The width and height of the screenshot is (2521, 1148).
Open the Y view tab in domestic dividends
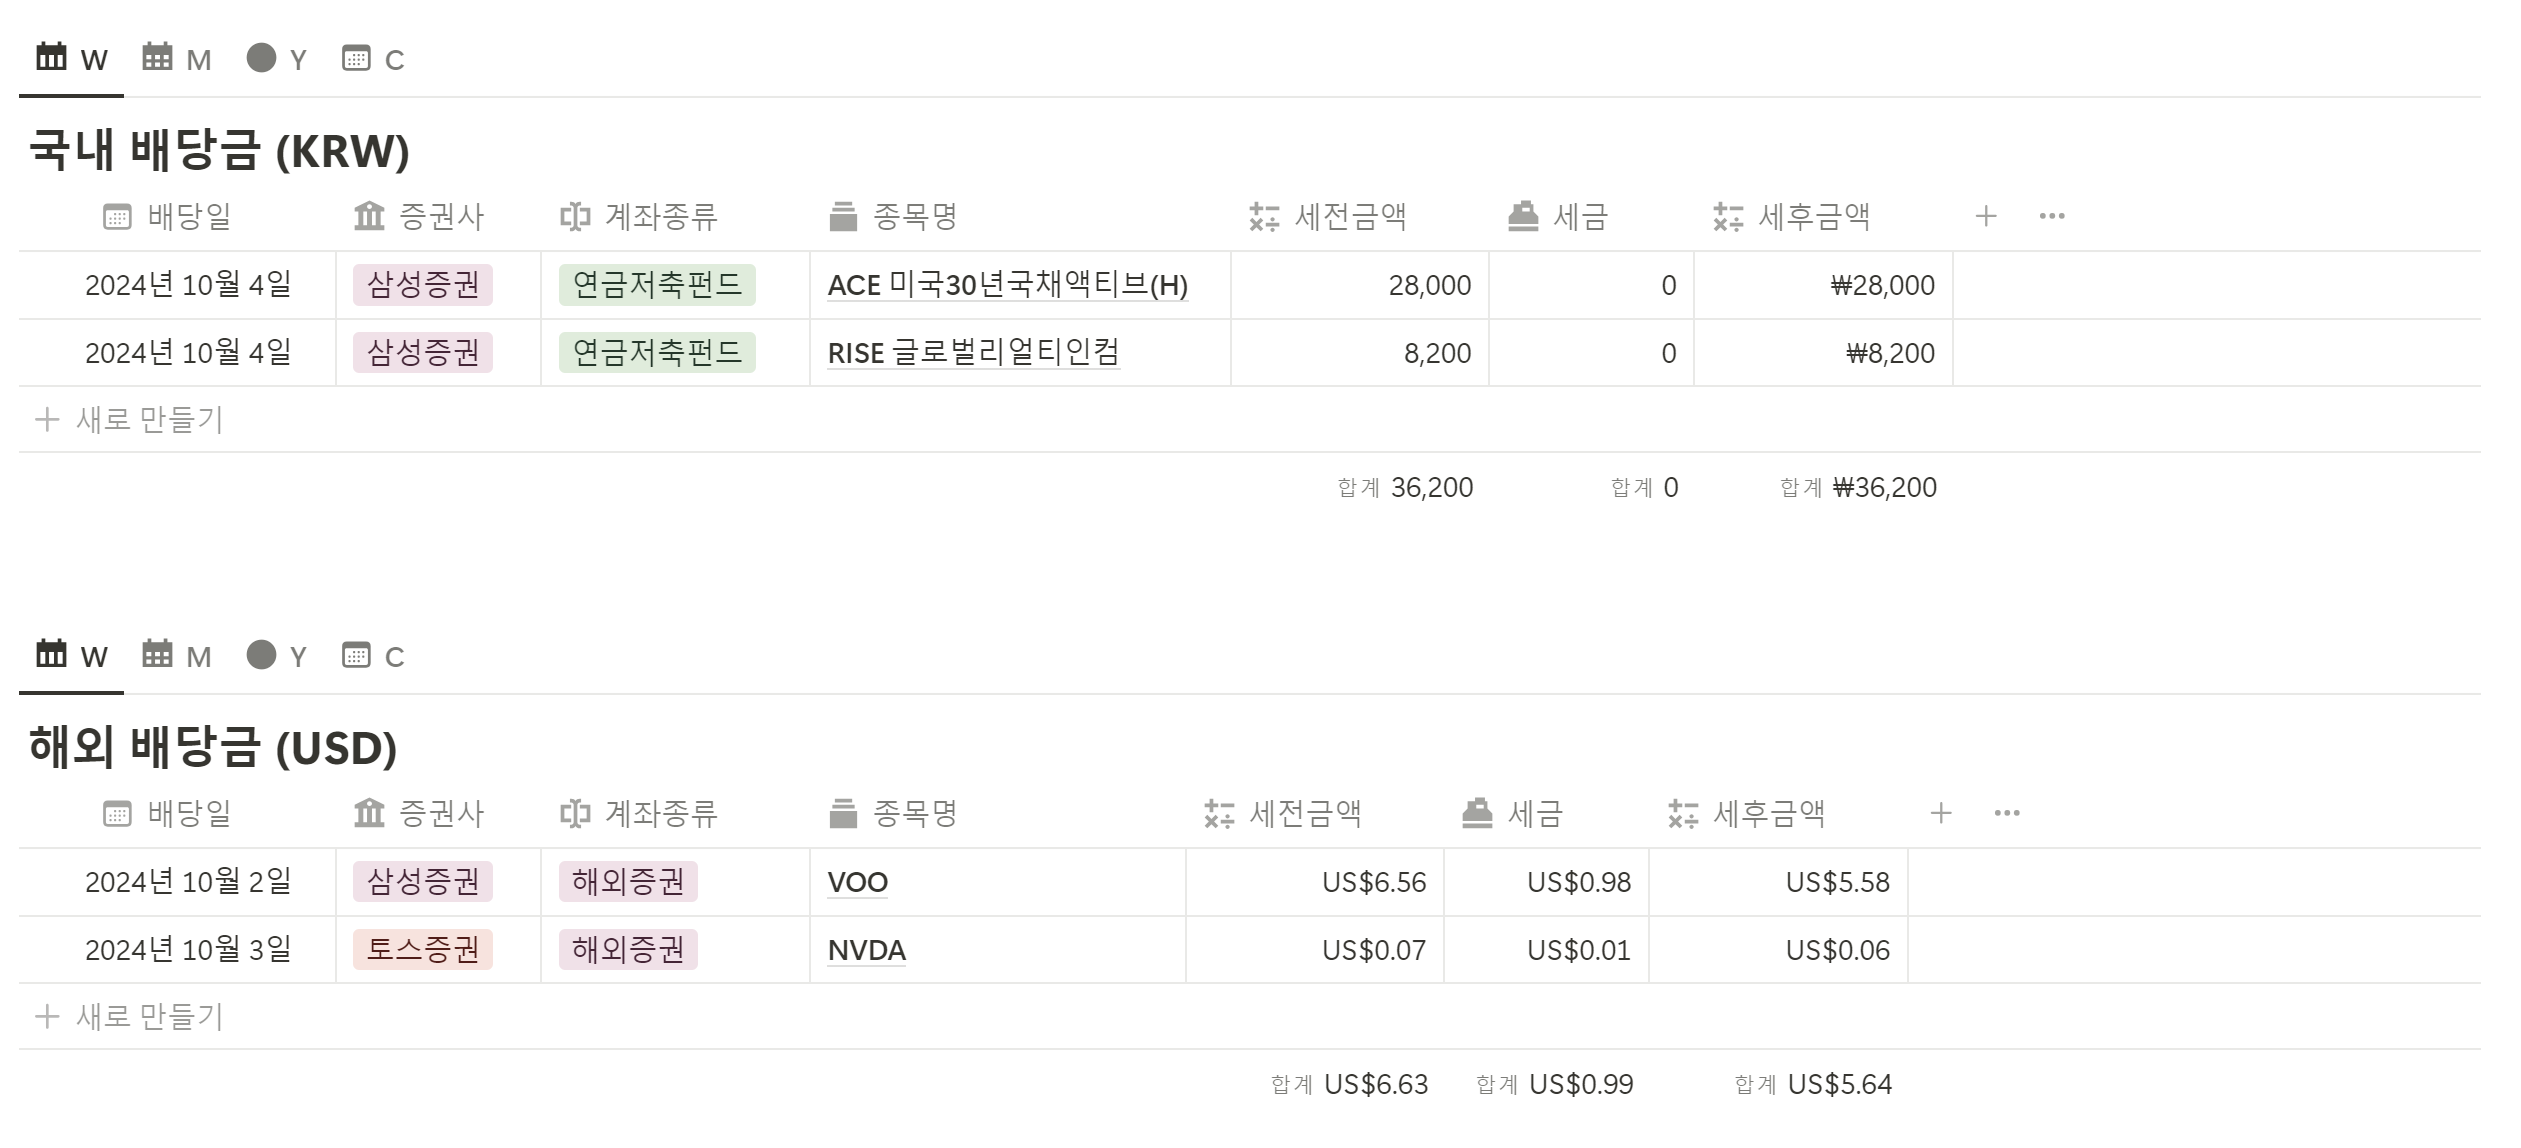coord(276,59)
